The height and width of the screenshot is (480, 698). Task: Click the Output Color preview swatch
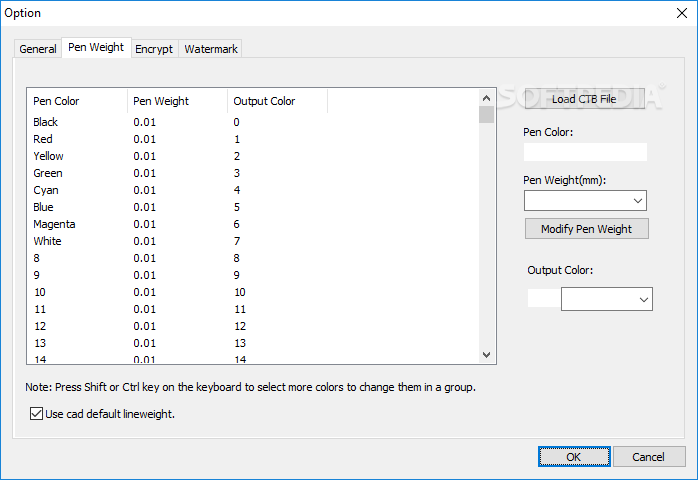543,298
